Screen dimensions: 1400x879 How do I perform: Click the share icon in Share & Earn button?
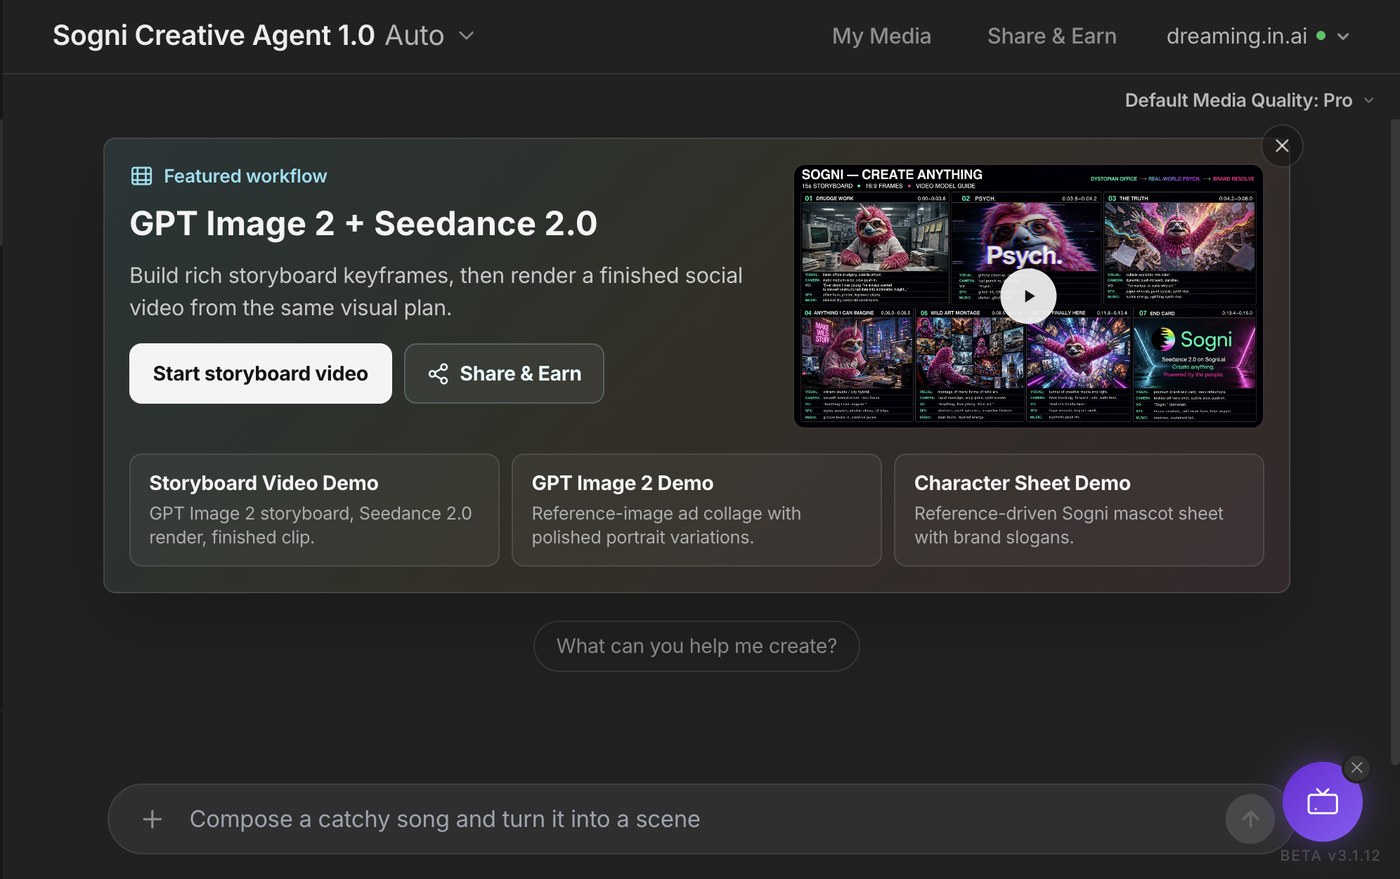(x=438, y=374)
